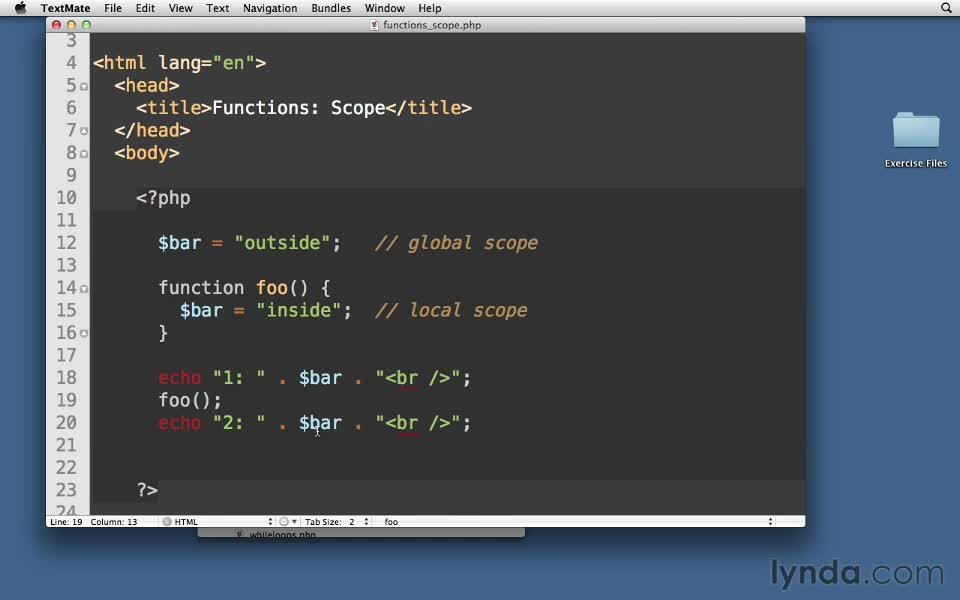Click the functions_scope.php document icon in title bar
The width and height of the screenshot is (960, 600).
point(375,25)
